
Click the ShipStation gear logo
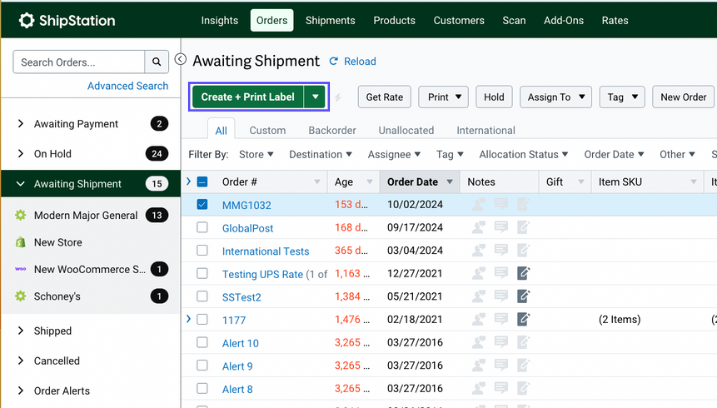coord(27,20)
